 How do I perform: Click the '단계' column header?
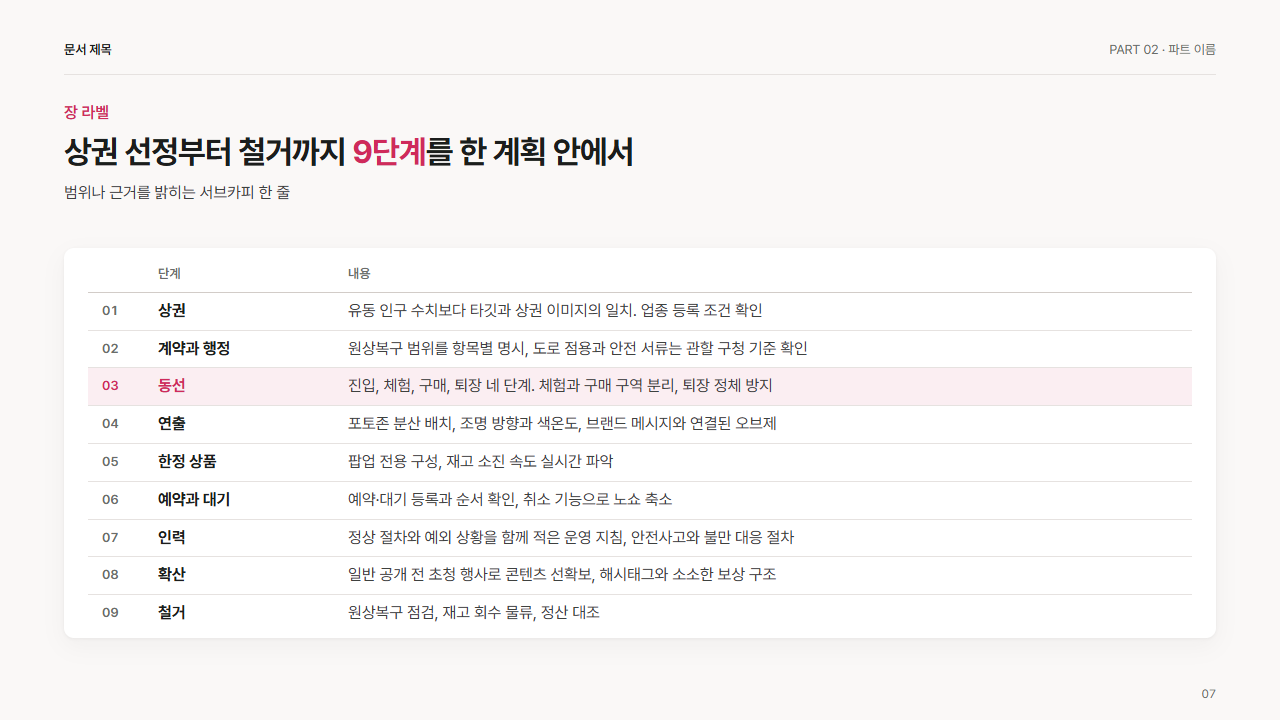click(x=169, y=274)
